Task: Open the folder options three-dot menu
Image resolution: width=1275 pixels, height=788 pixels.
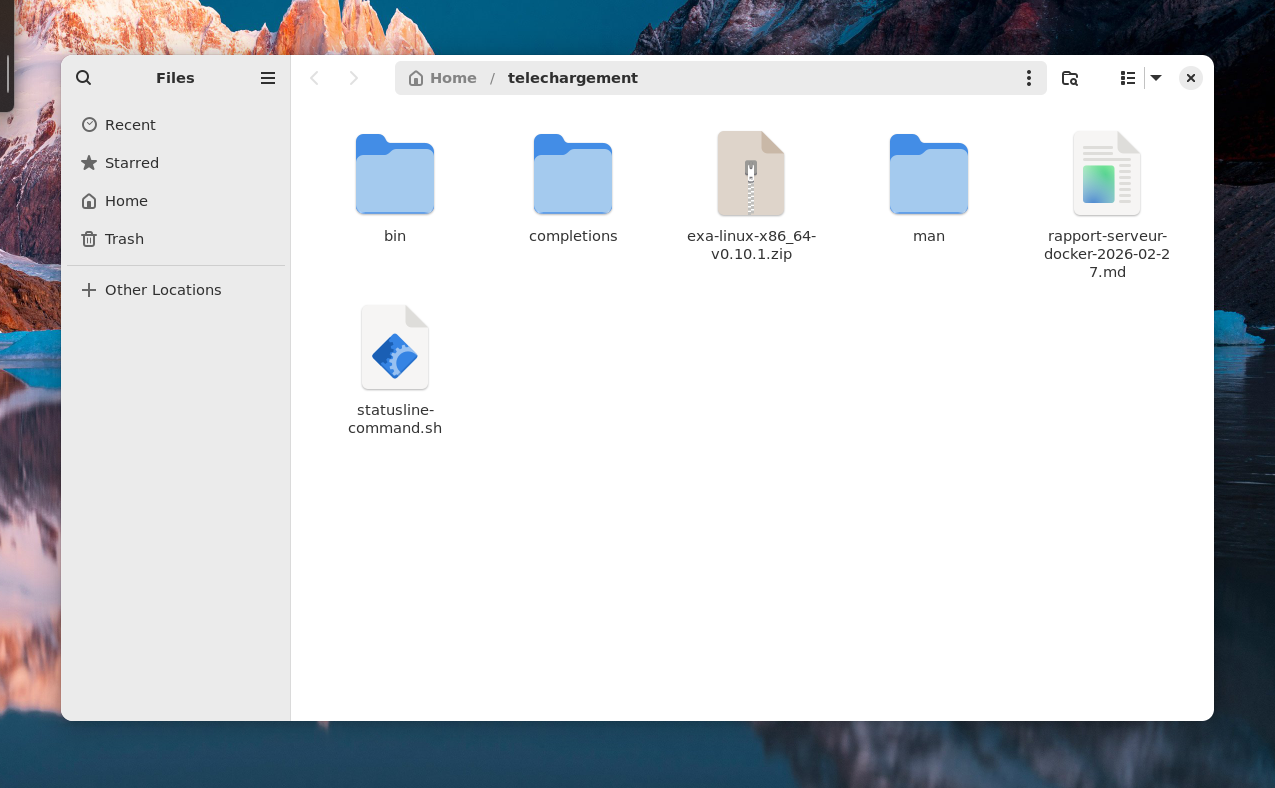Action: click(1028, 78)
